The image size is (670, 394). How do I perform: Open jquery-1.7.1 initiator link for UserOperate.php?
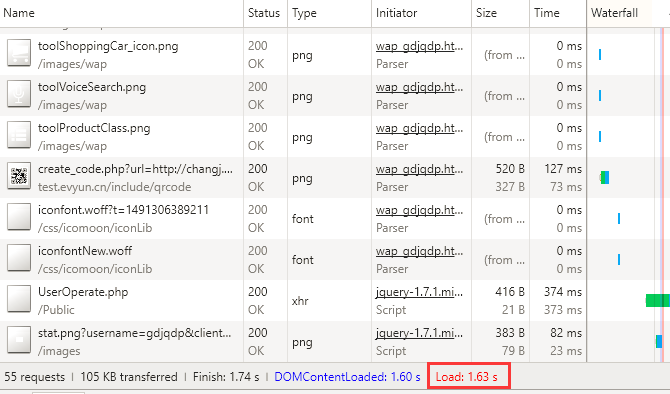[419, 292]
